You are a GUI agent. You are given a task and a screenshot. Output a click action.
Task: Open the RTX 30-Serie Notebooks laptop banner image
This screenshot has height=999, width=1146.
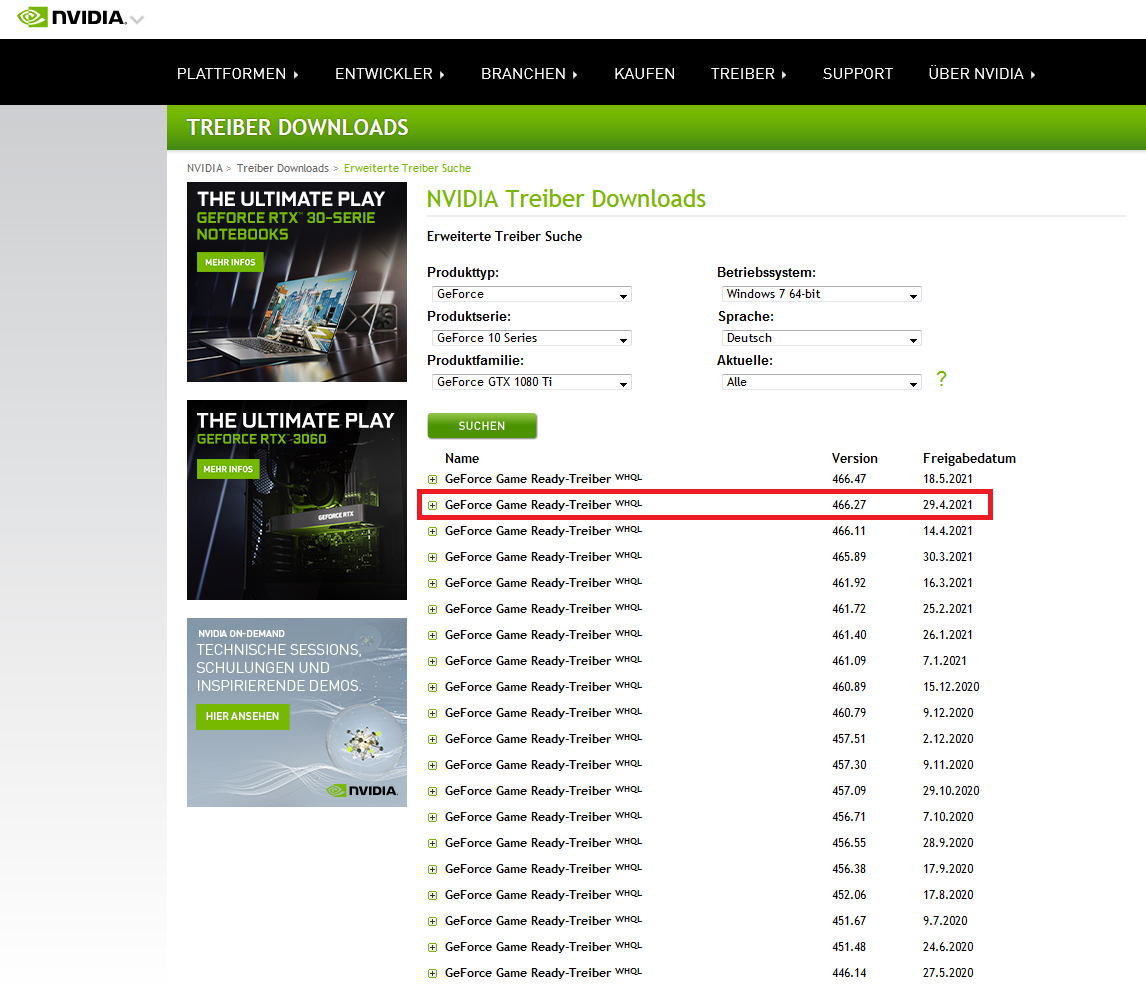pyautogui.click(x=297, y=282)
